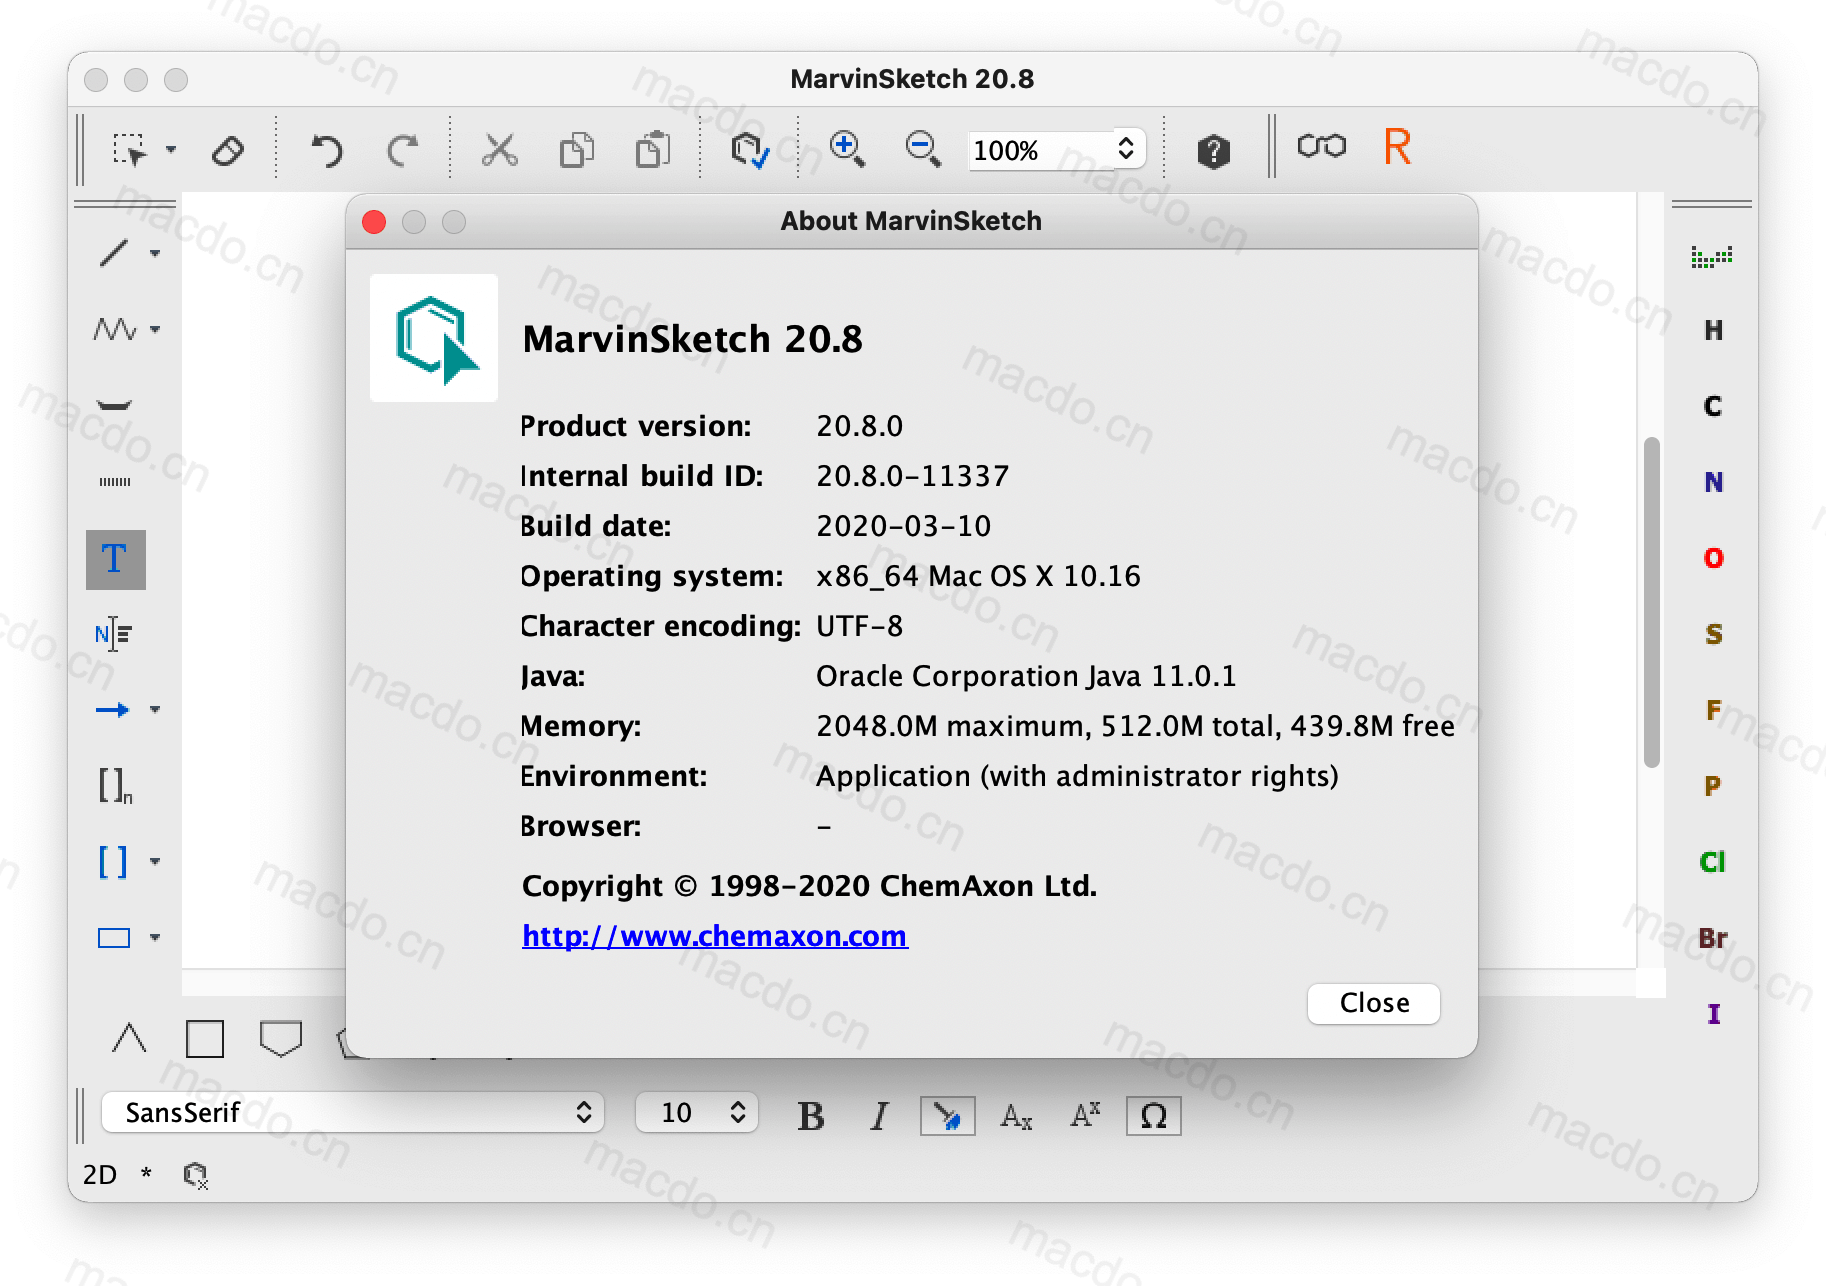Toggle text color paint button
Screen dimensions: 1826x1286
[x=947, y=1116]
